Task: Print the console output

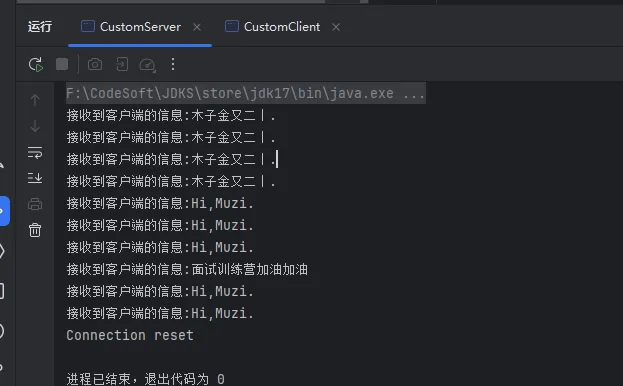Action: pos(35,204)
